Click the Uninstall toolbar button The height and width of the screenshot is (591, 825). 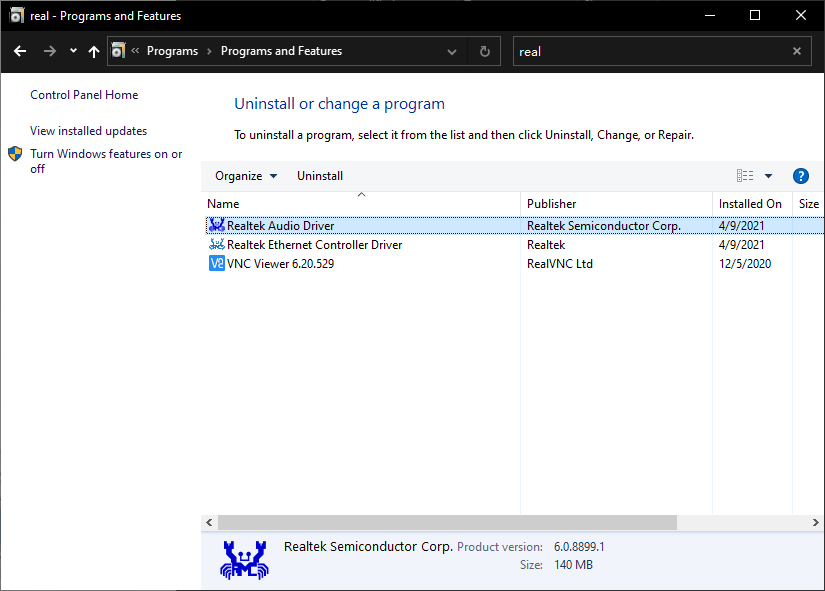click(x=320, y=176)
